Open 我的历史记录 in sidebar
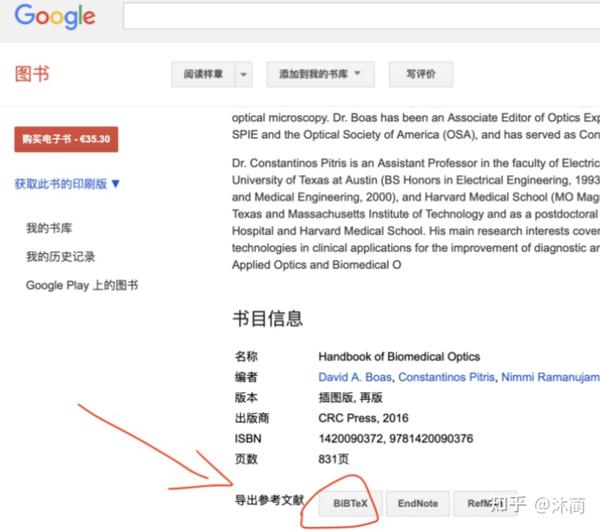Image resolution: width=600 pixels, height=530 pixels. (60, 257)
